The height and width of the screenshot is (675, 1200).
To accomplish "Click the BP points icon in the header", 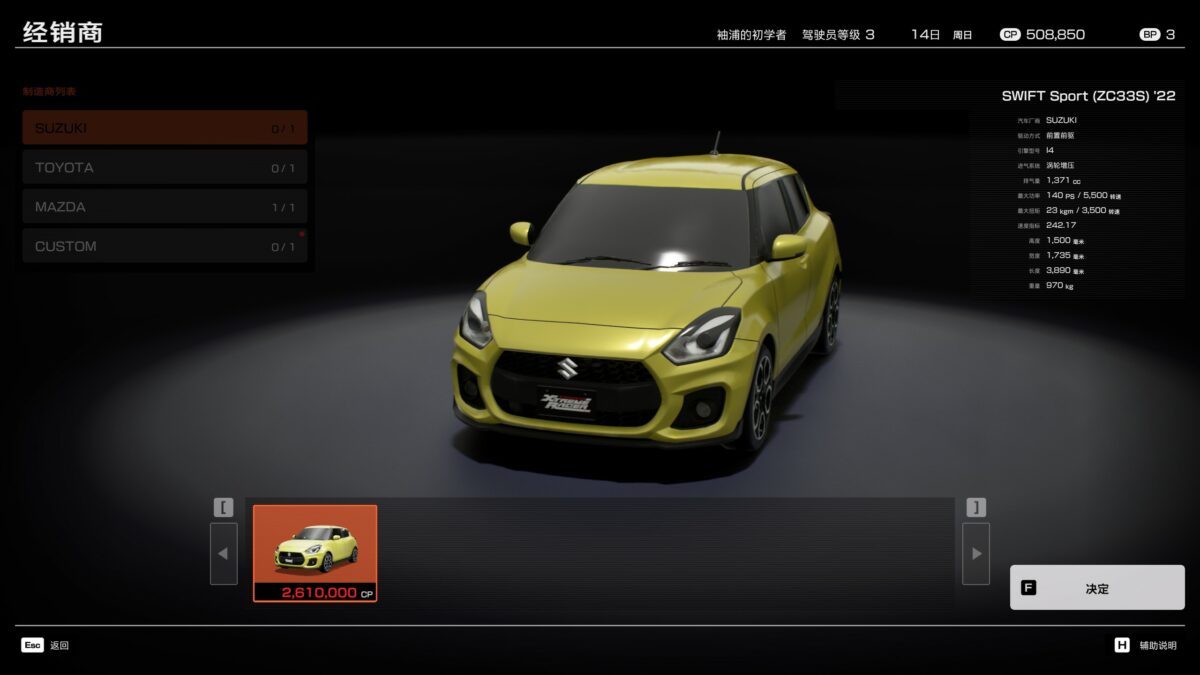I will [x=1150, y=35].
